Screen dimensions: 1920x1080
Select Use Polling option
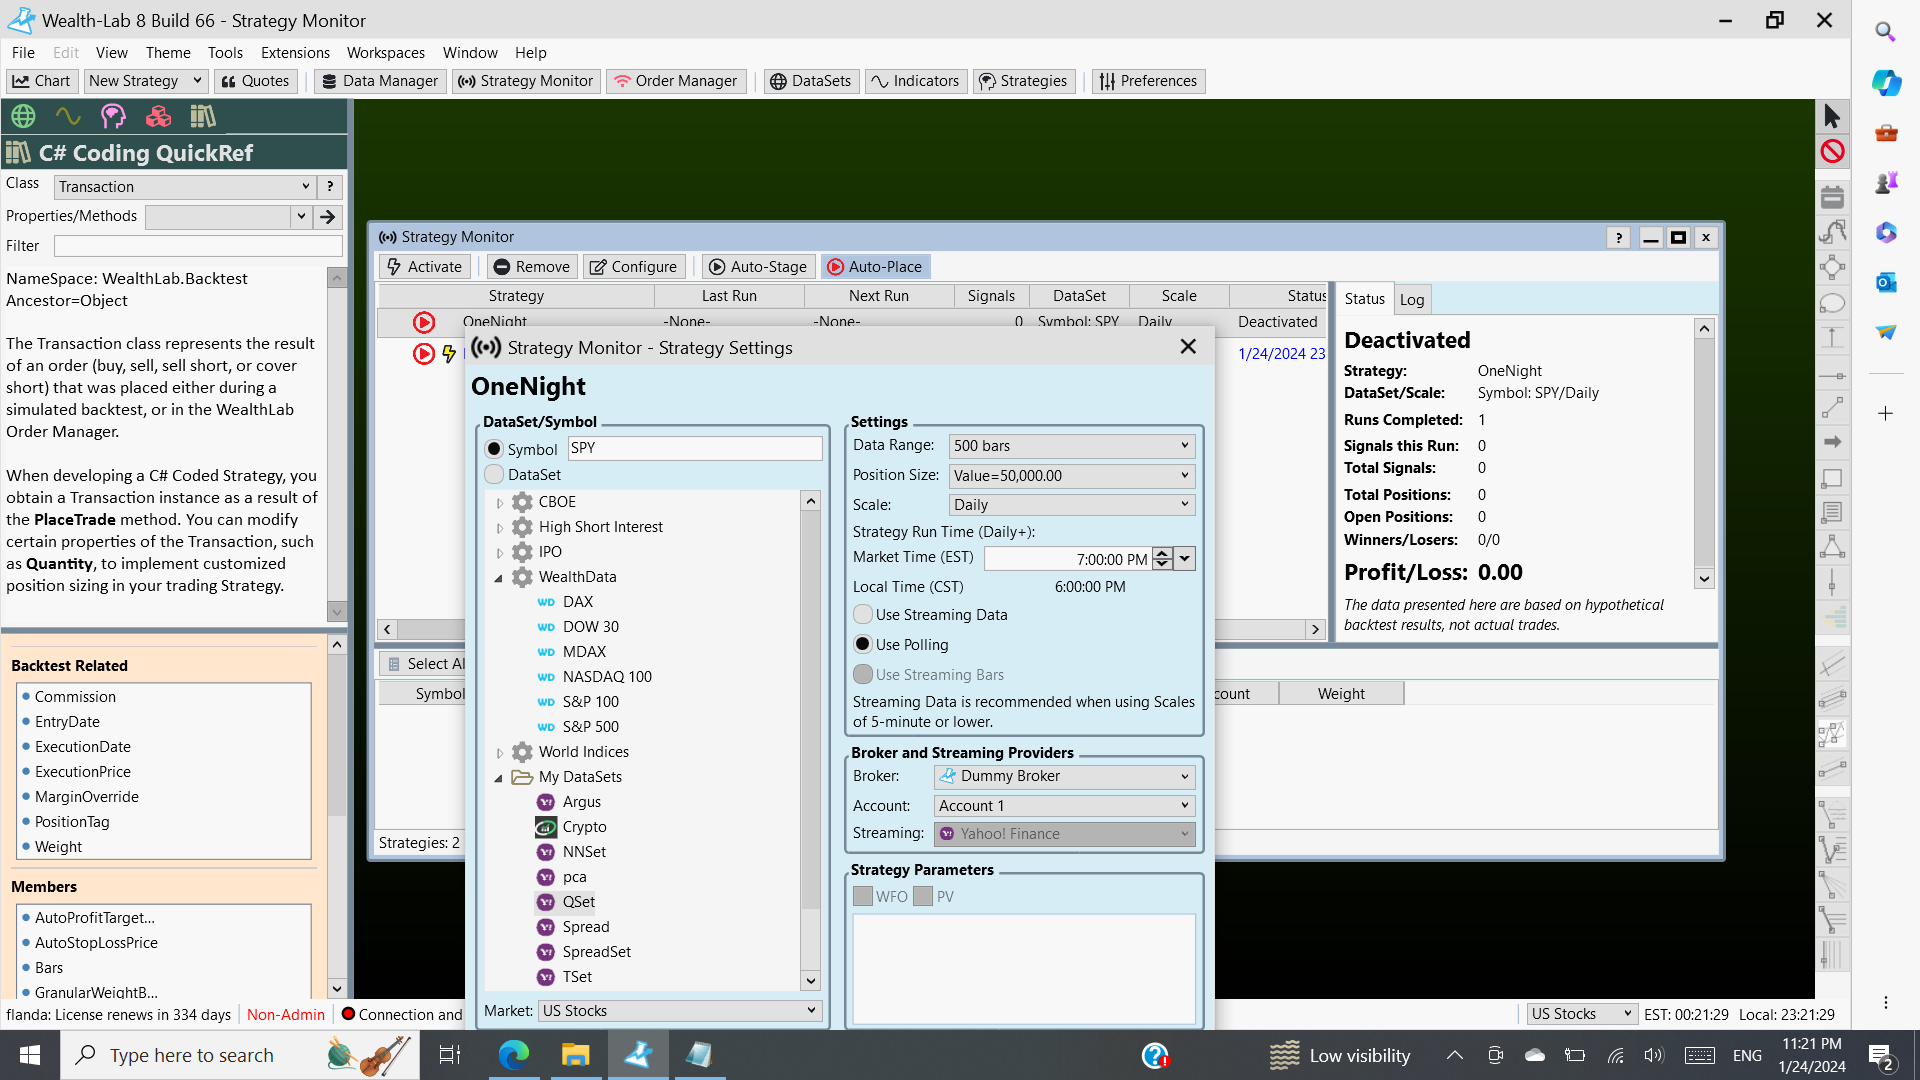pyautogui.click(x=862, y=645)
